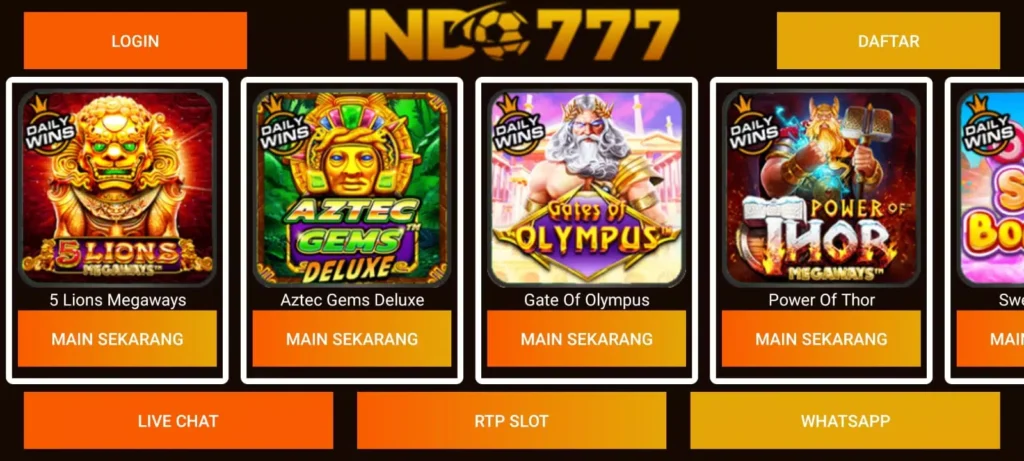Open the Gates of Olympus game image
1024x461 pixels.
point(586,188)
